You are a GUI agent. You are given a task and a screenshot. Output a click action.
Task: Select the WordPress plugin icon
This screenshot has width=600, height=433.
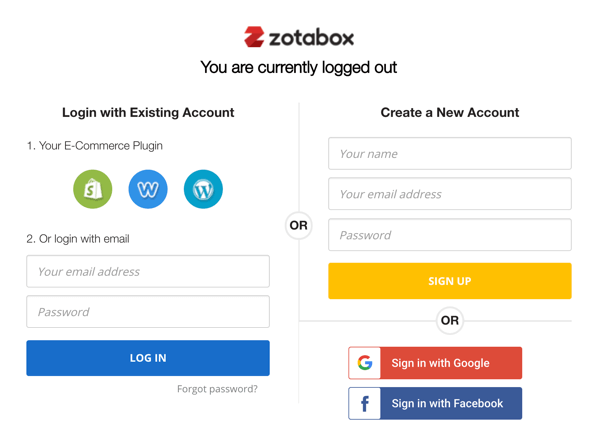(203, 189)
